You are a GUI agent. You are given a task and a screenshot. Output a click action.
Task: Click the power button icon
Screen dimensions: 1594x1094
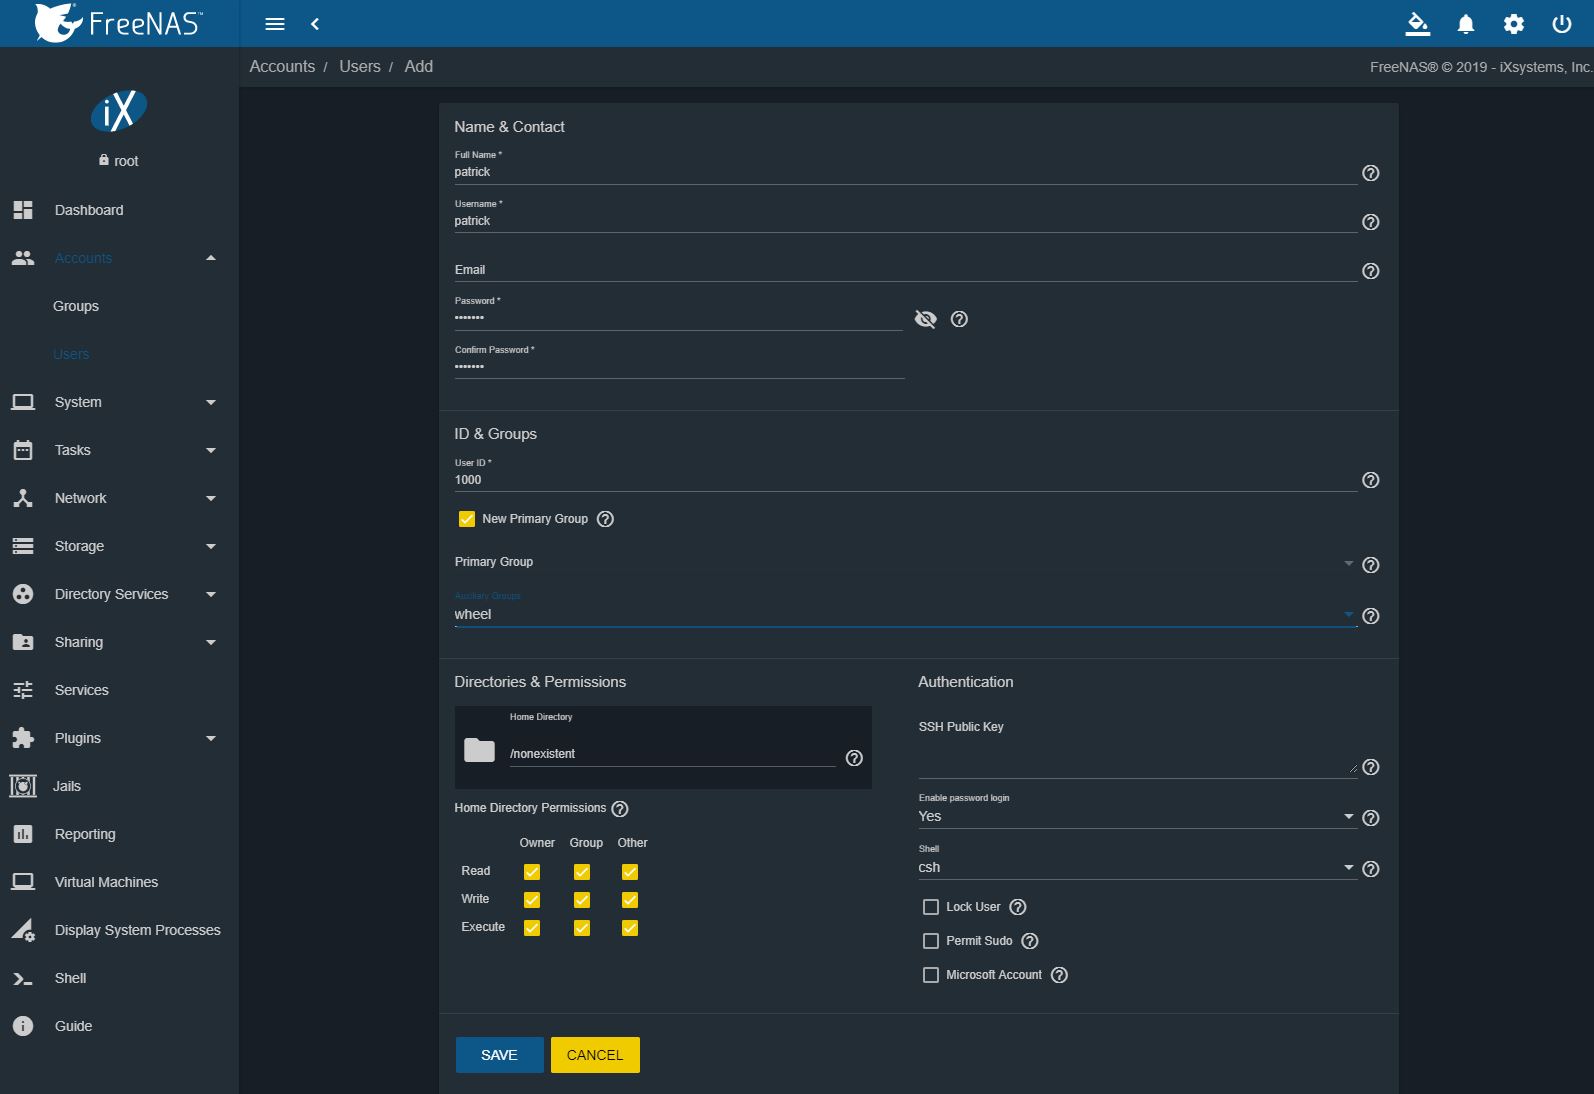(1561, 24)
